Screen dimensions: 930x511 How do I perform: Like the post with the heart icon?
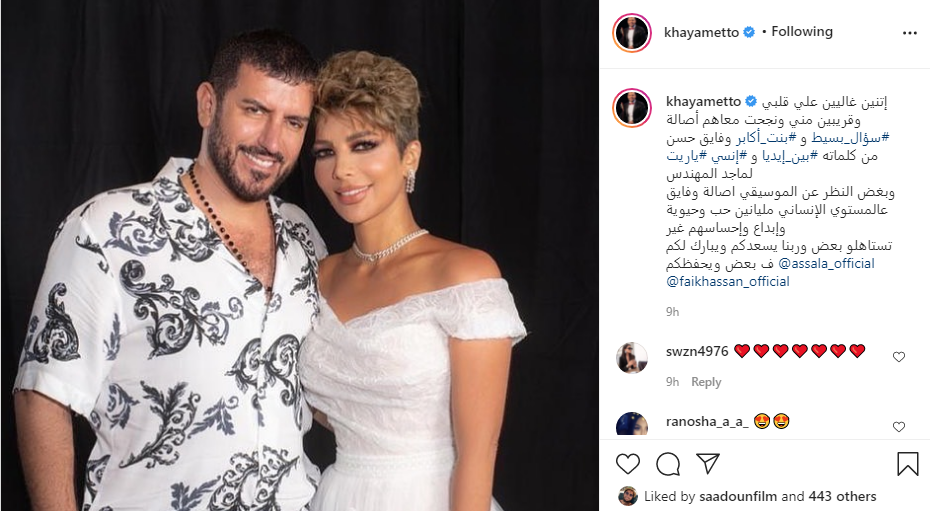(628, 464)
